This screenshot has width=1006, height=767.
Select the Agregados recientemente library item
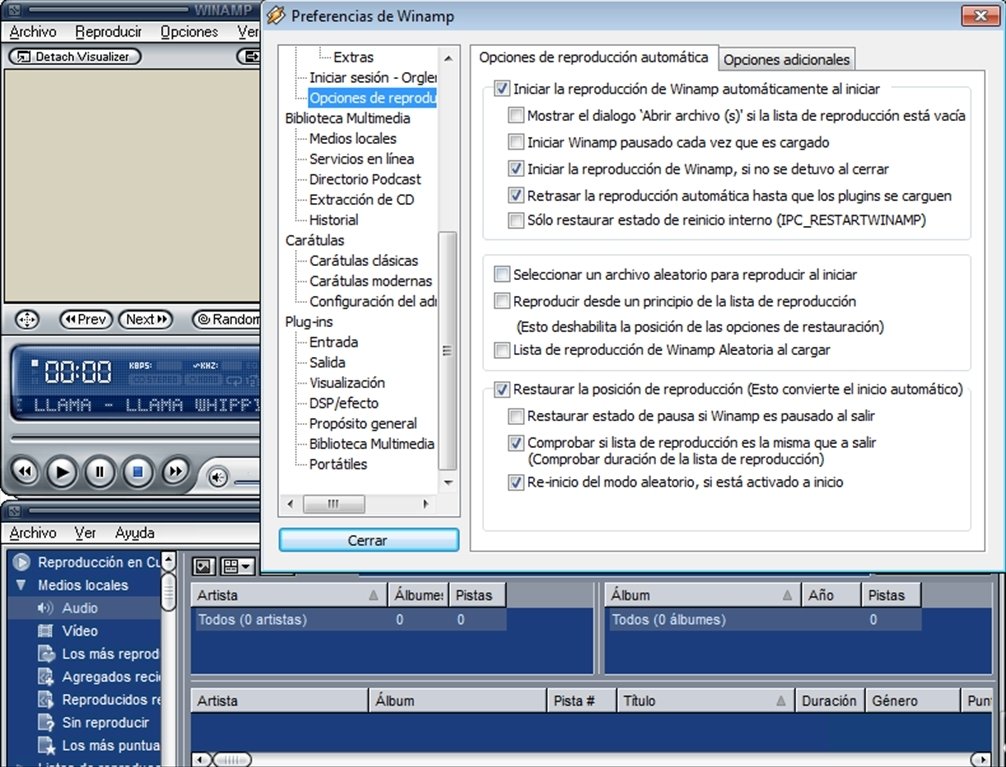tap(98, 677)
